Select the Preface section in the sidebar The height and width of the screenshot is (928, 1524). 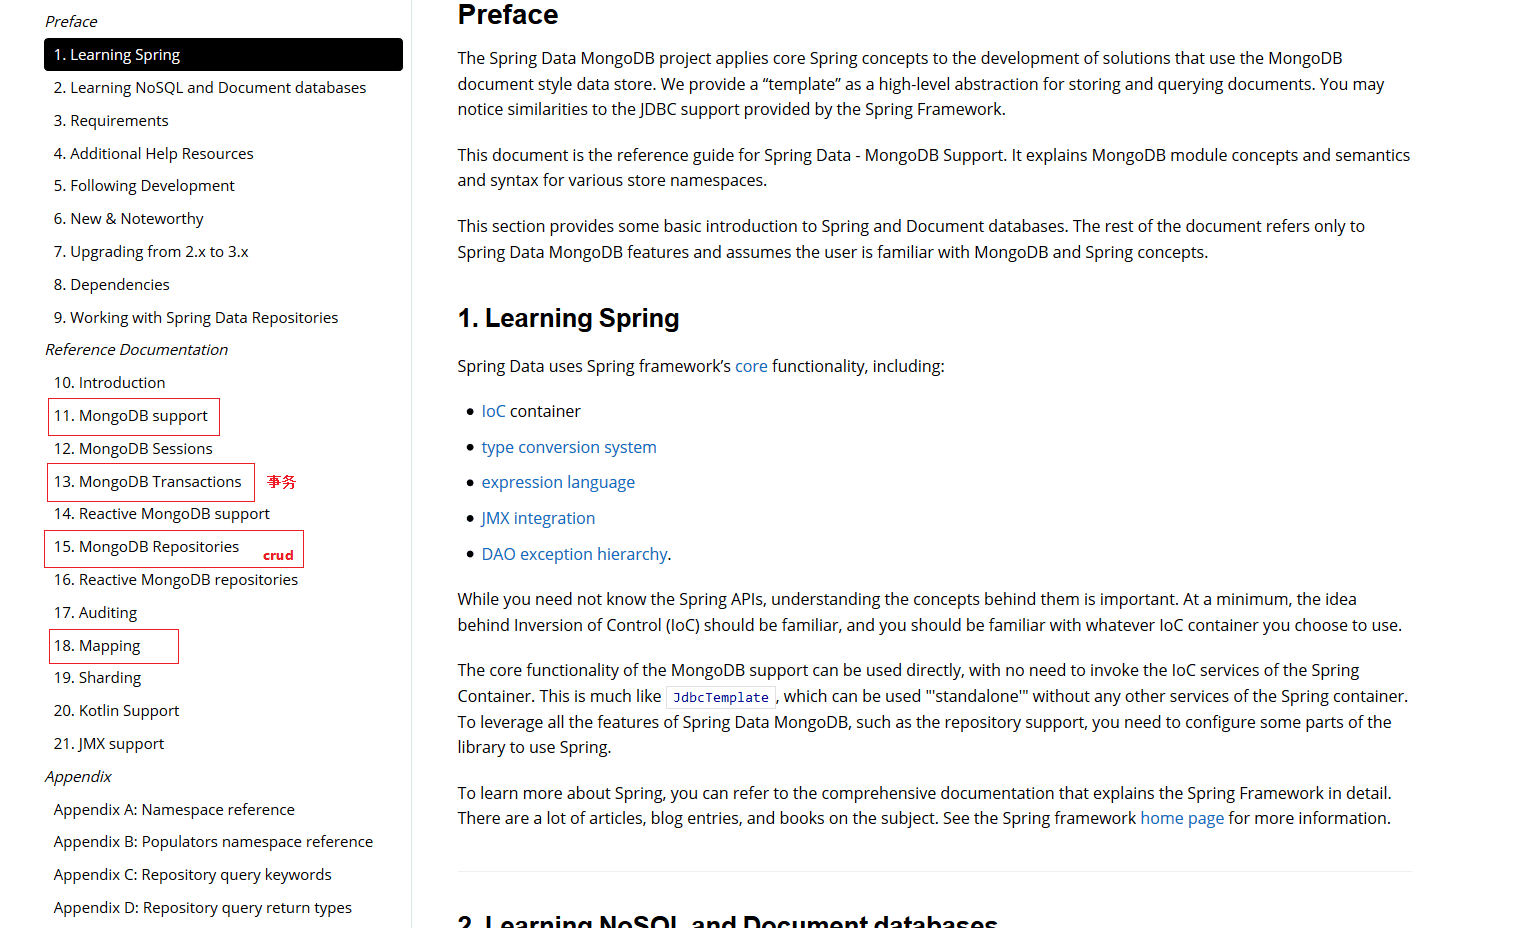coord(70,21)
